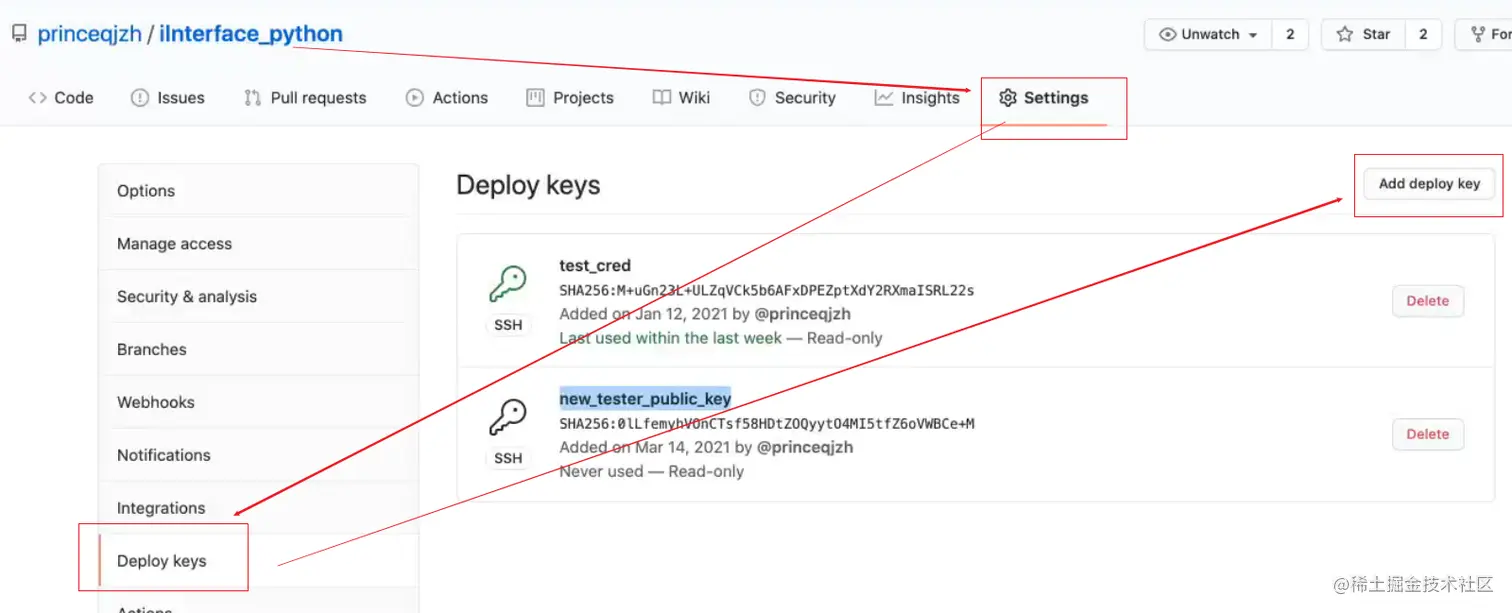
Task: Delete the test_cred deploy key
Action: coord(1428,301)
